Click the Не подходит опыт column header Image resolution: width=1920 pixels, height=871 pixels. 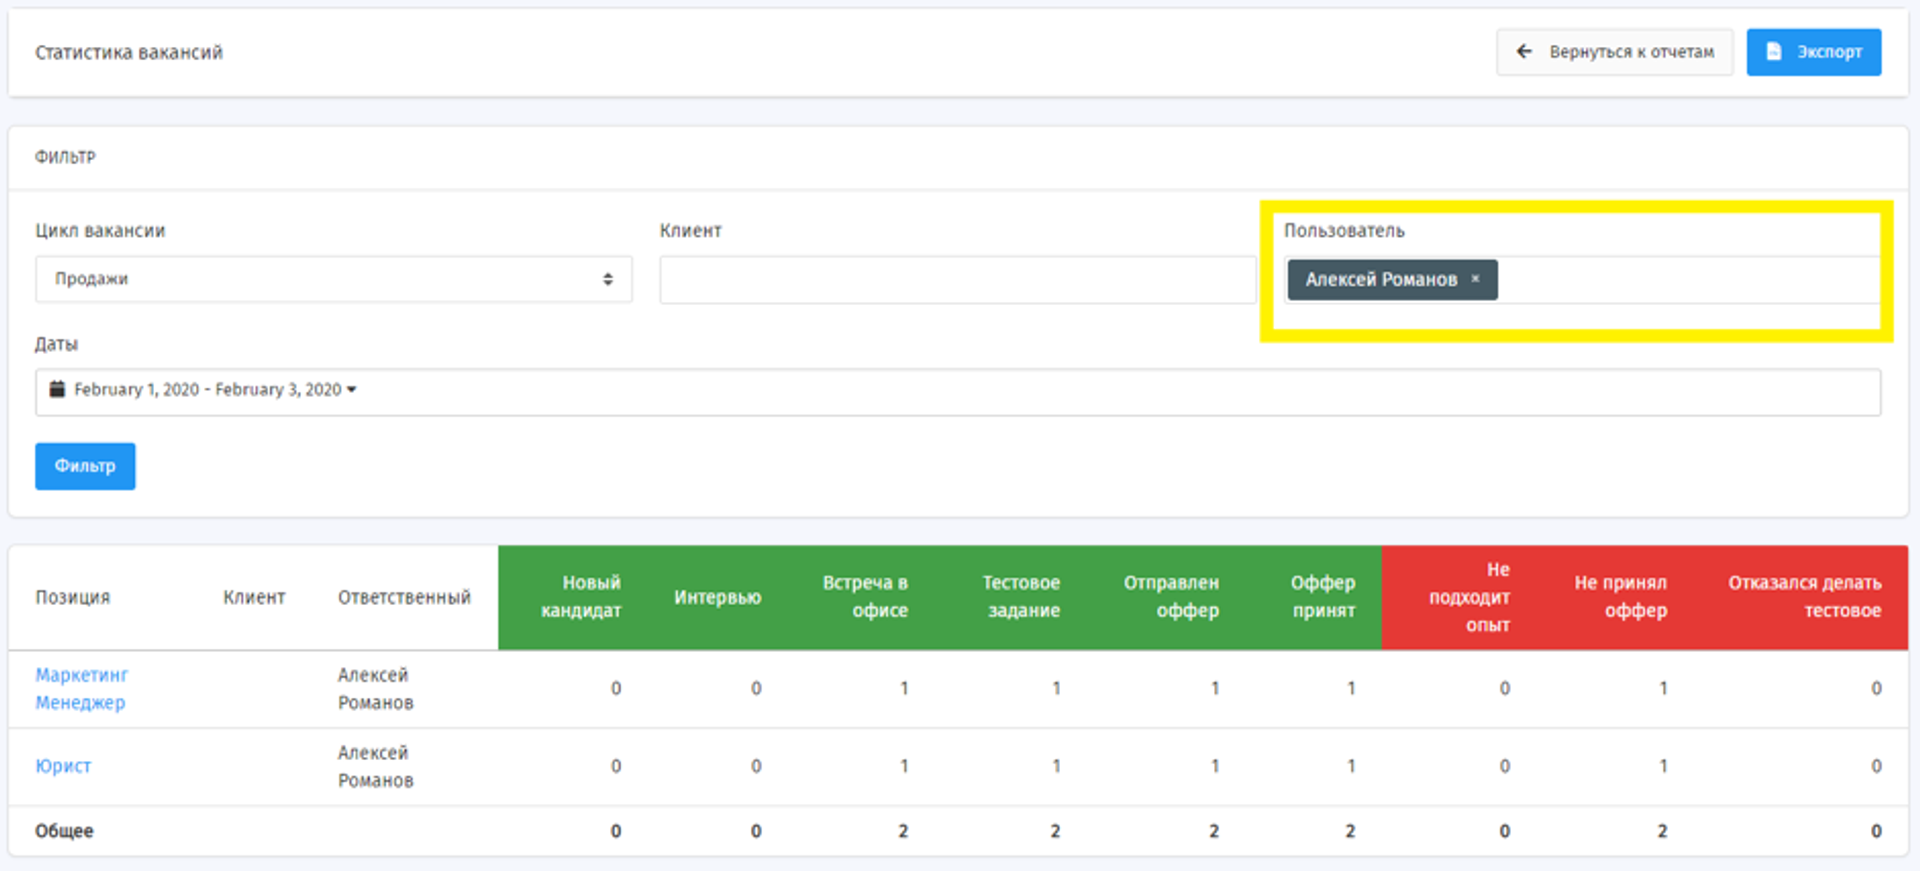(x=1469, y=597)
